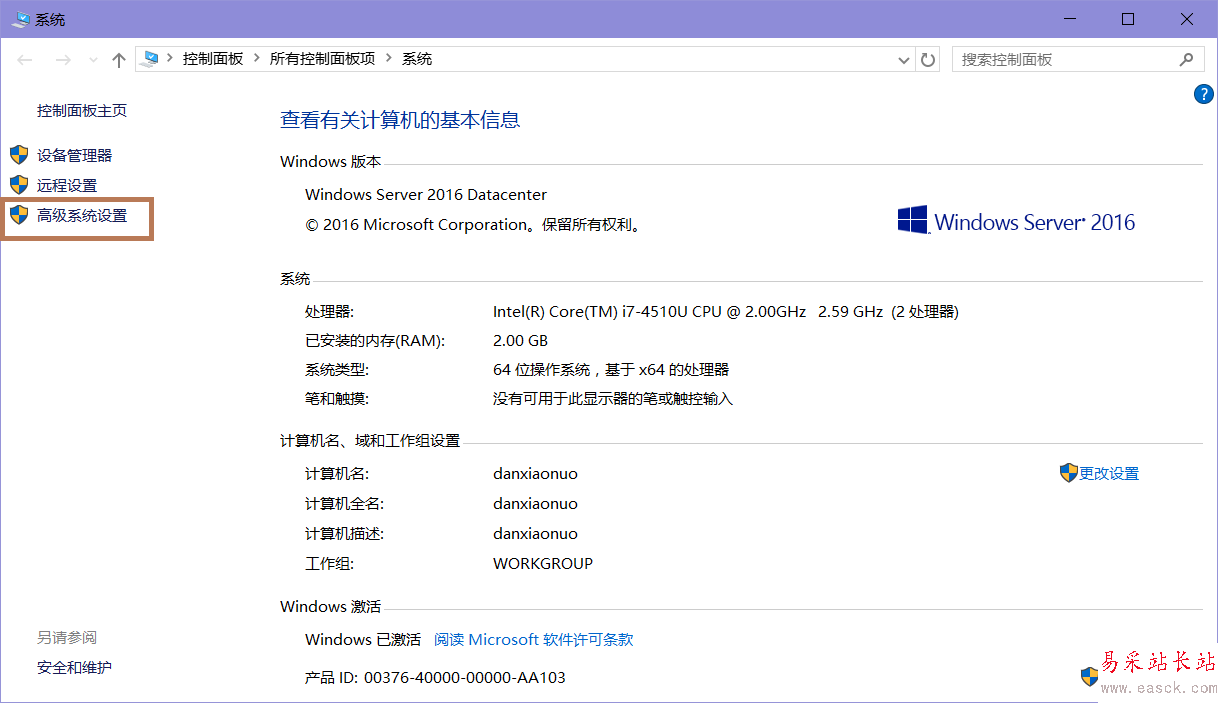Select text Windows Server 2016 Datacenter

pyautogui.click(x=426, y=195)
